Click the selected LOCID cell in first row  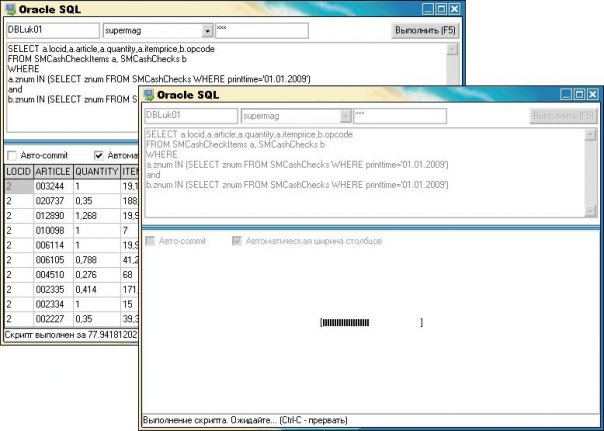[x=19, y=187]
